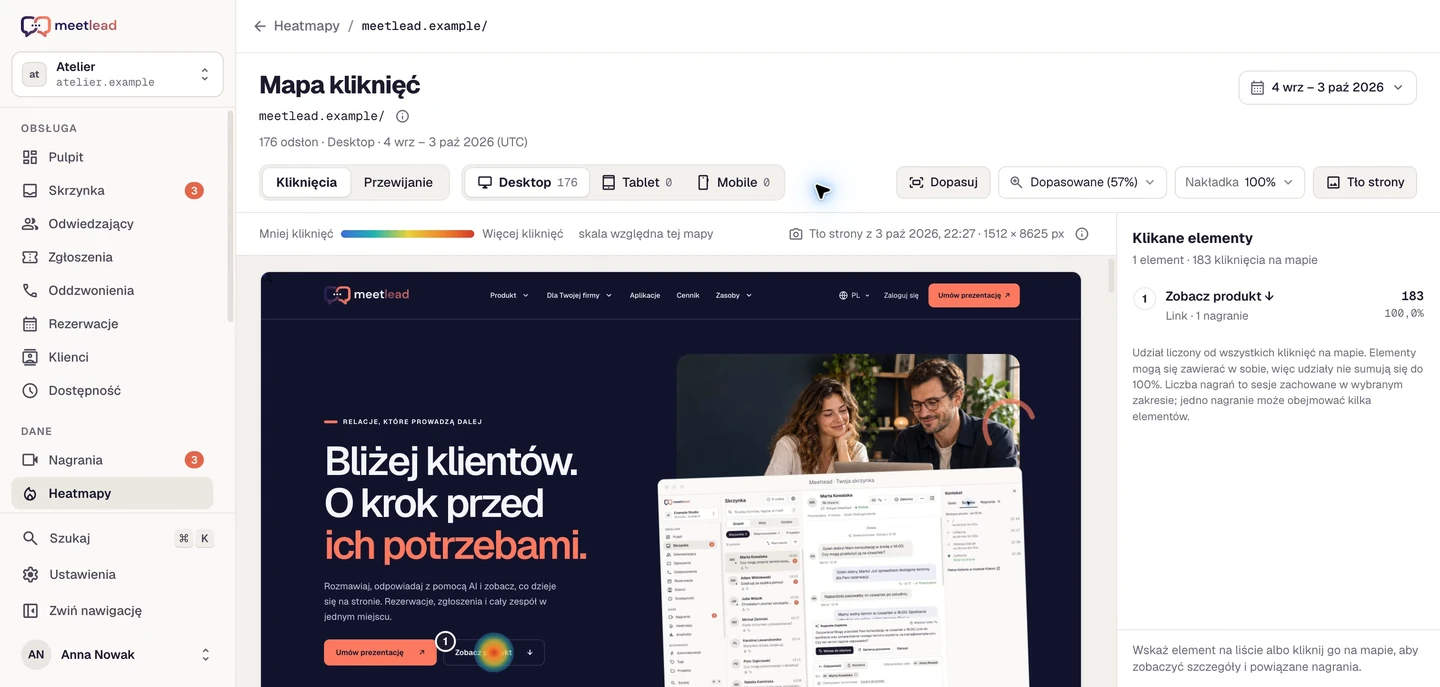
Task: Click the Skrzynka badge showing 3
Action: point(194,190)
